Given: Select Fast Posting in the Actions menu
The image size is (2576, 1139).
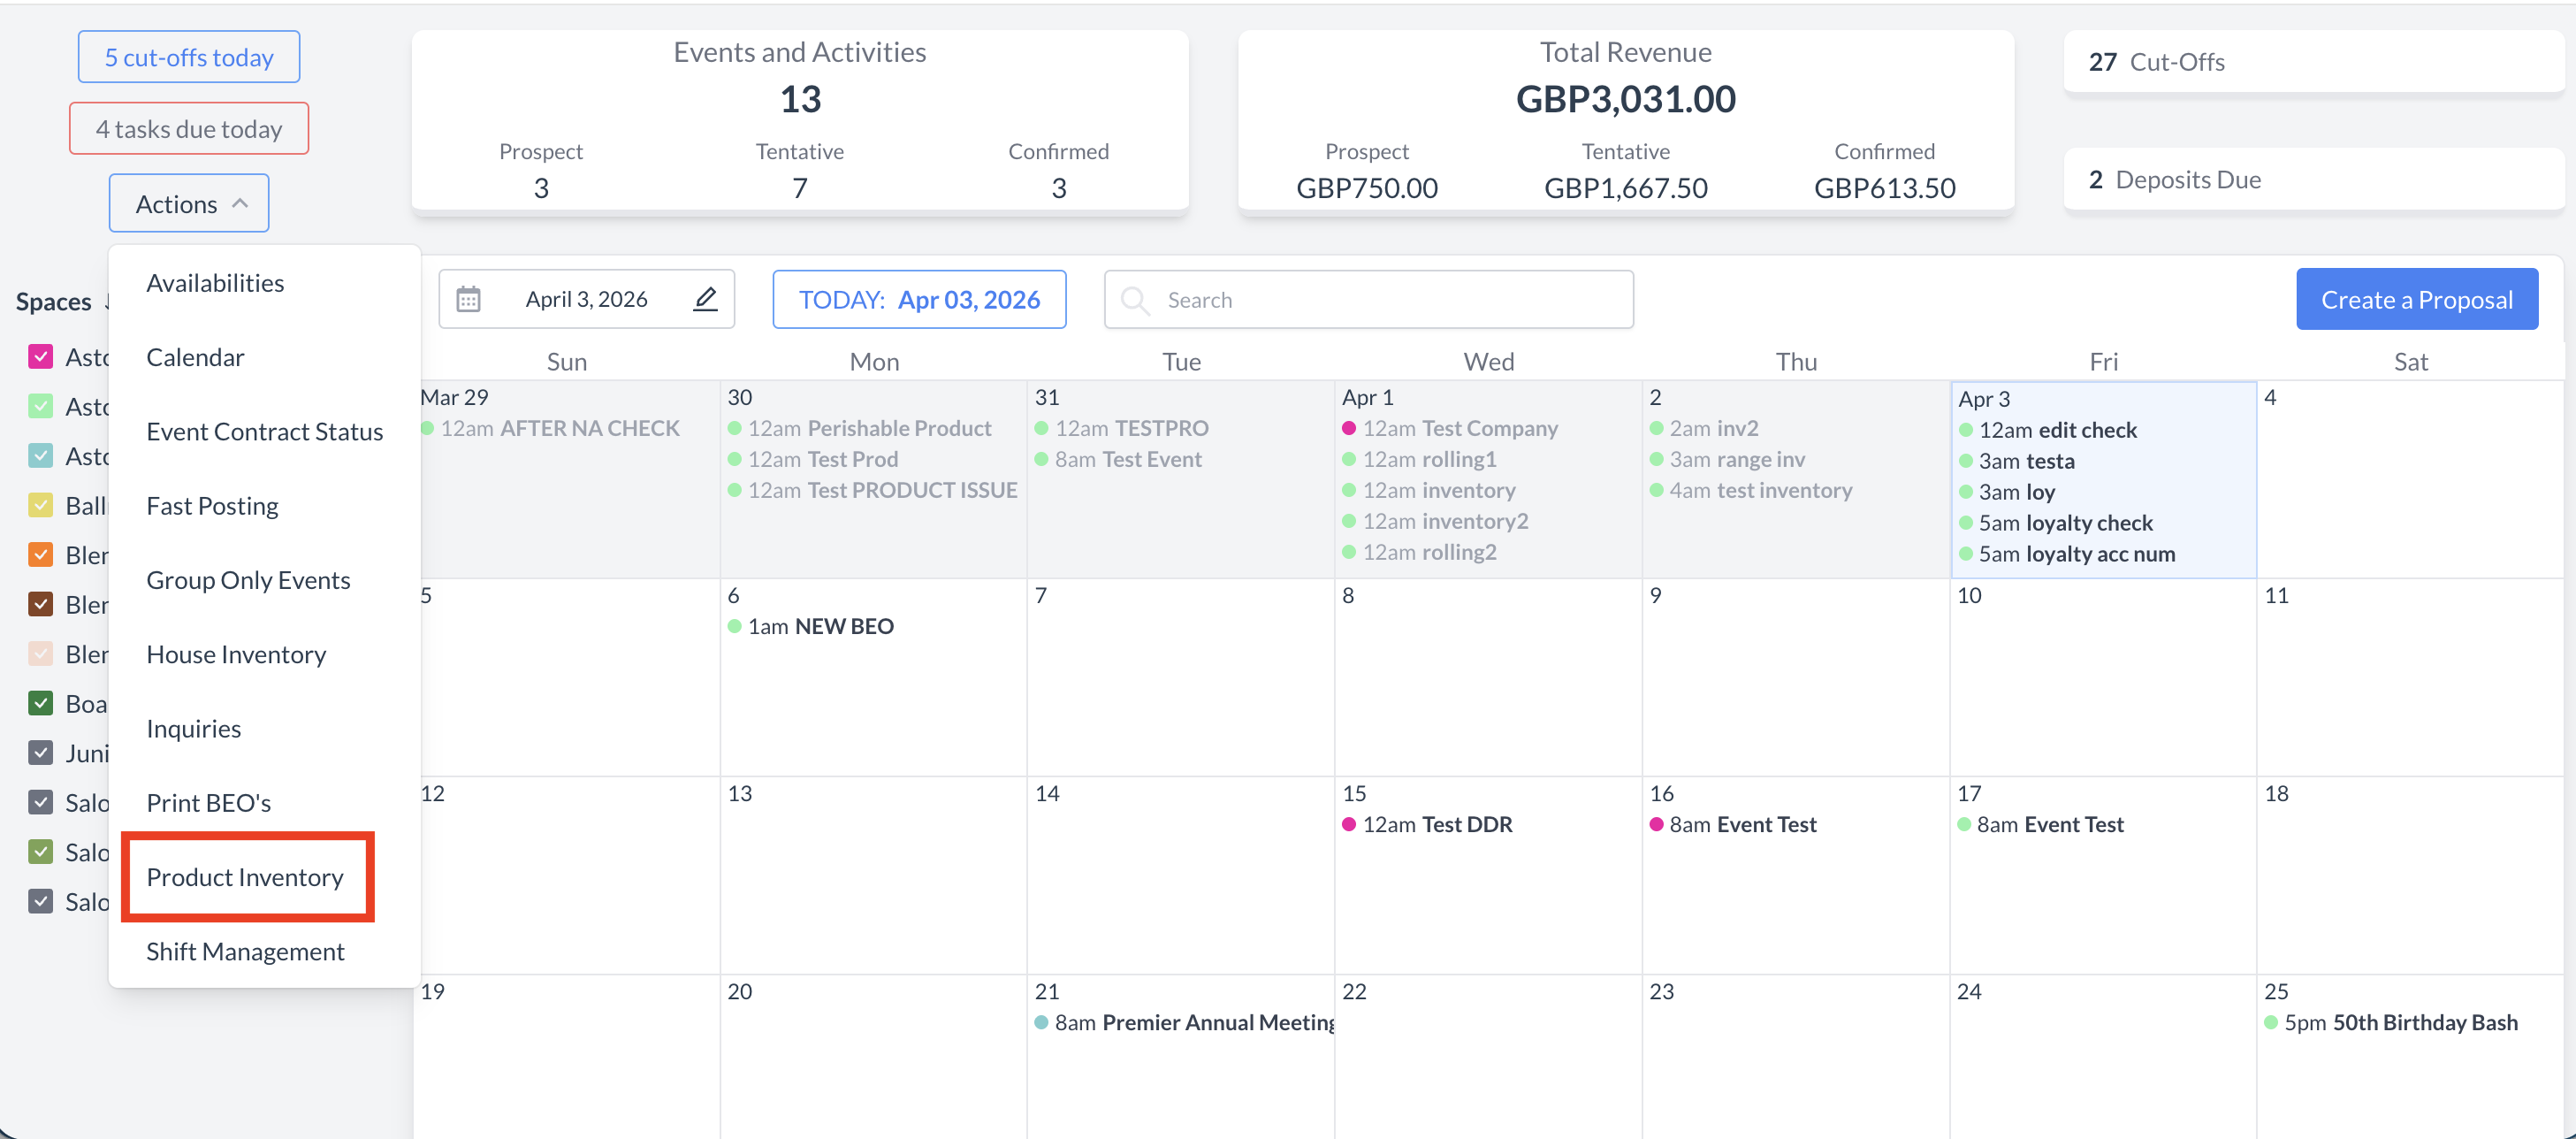Looking at the screenshot, I should tap(213, 505).
